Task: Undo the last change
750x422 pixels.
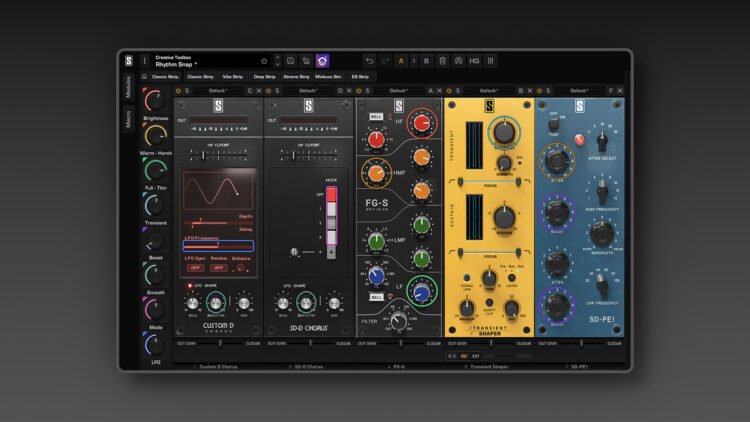Action: click(369, 61)
